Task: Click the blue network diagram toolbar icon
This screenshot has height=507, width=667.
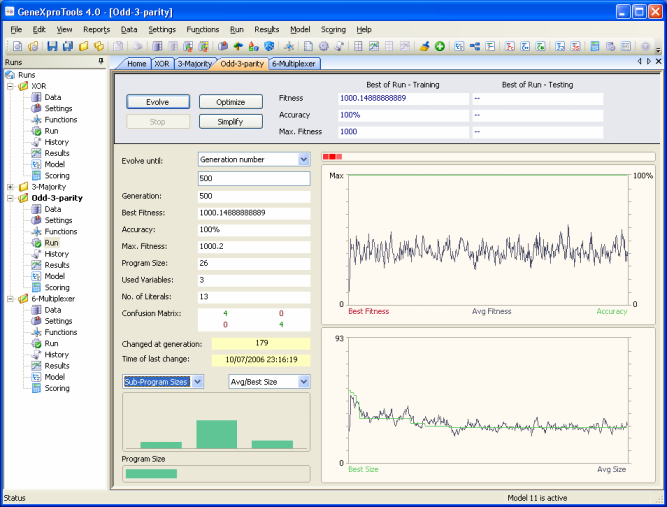Action: coord(475,46)
